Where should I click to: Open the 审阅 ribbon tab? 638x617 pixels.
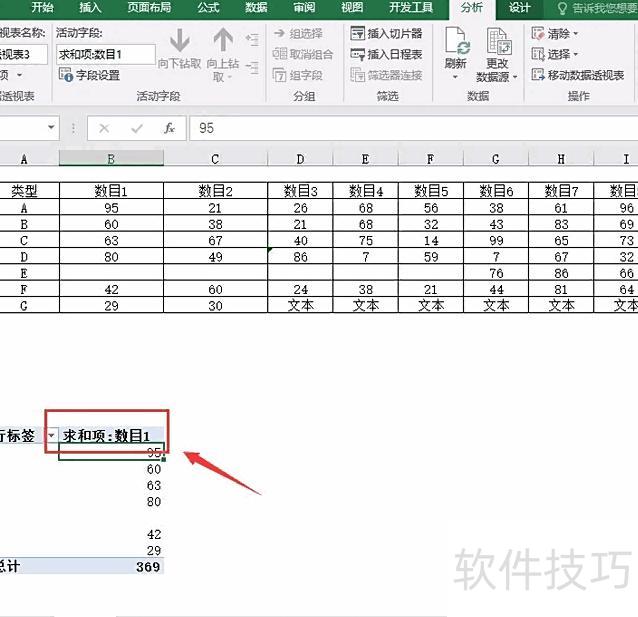(304, 7)
